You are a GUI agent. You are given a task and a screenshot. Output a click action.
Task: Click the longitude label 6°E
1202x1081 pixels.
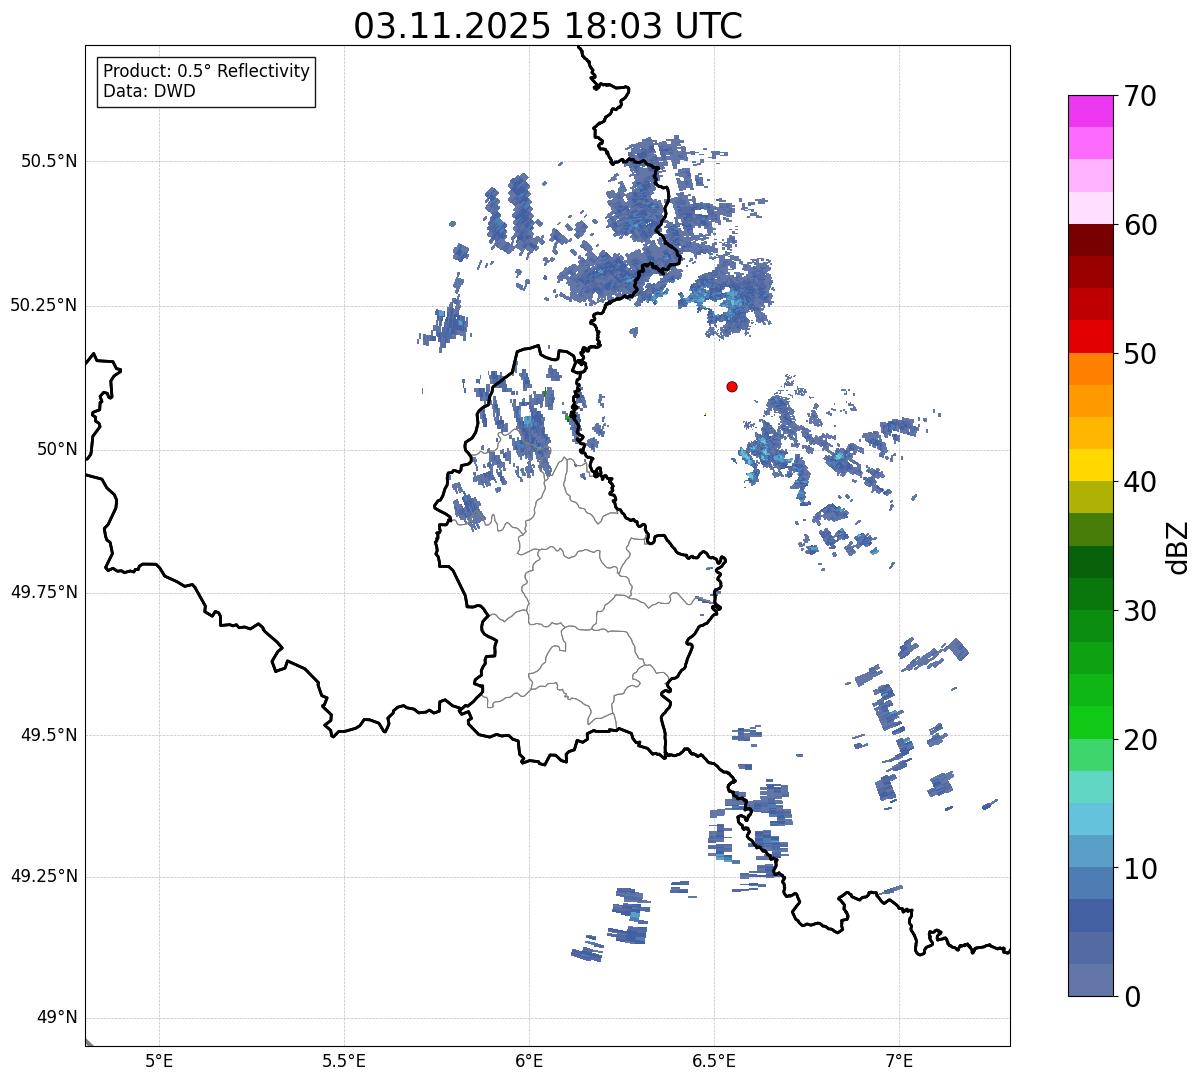(x=529, y=1060)
